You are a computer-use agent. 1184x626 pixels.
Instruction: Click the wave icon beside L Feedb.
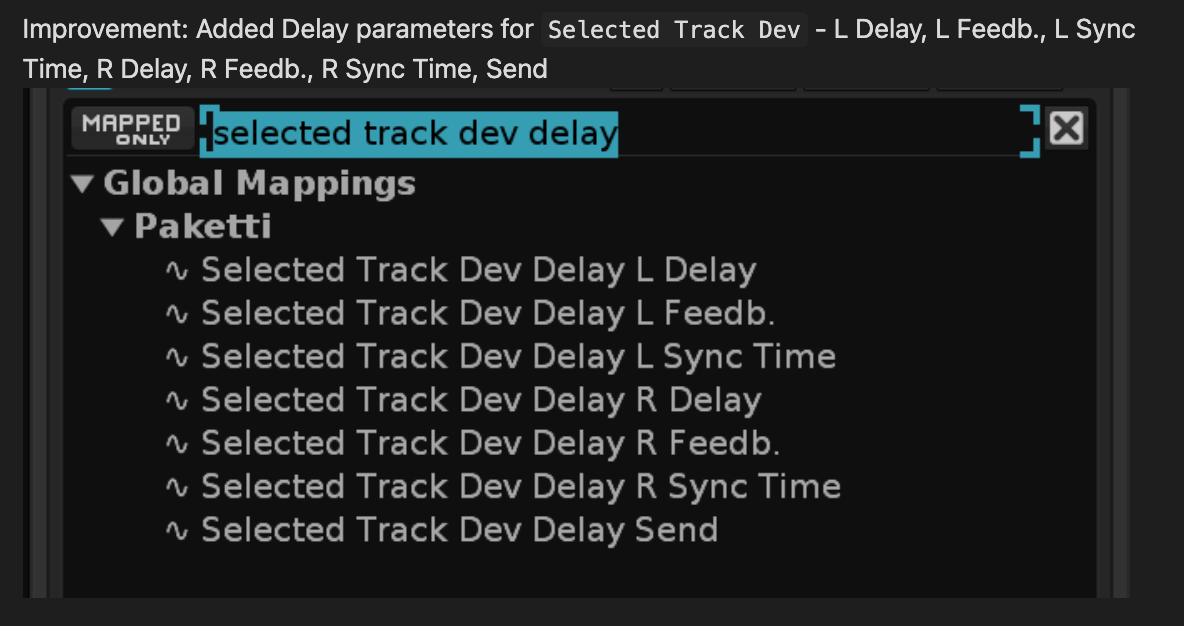[177, 314]
